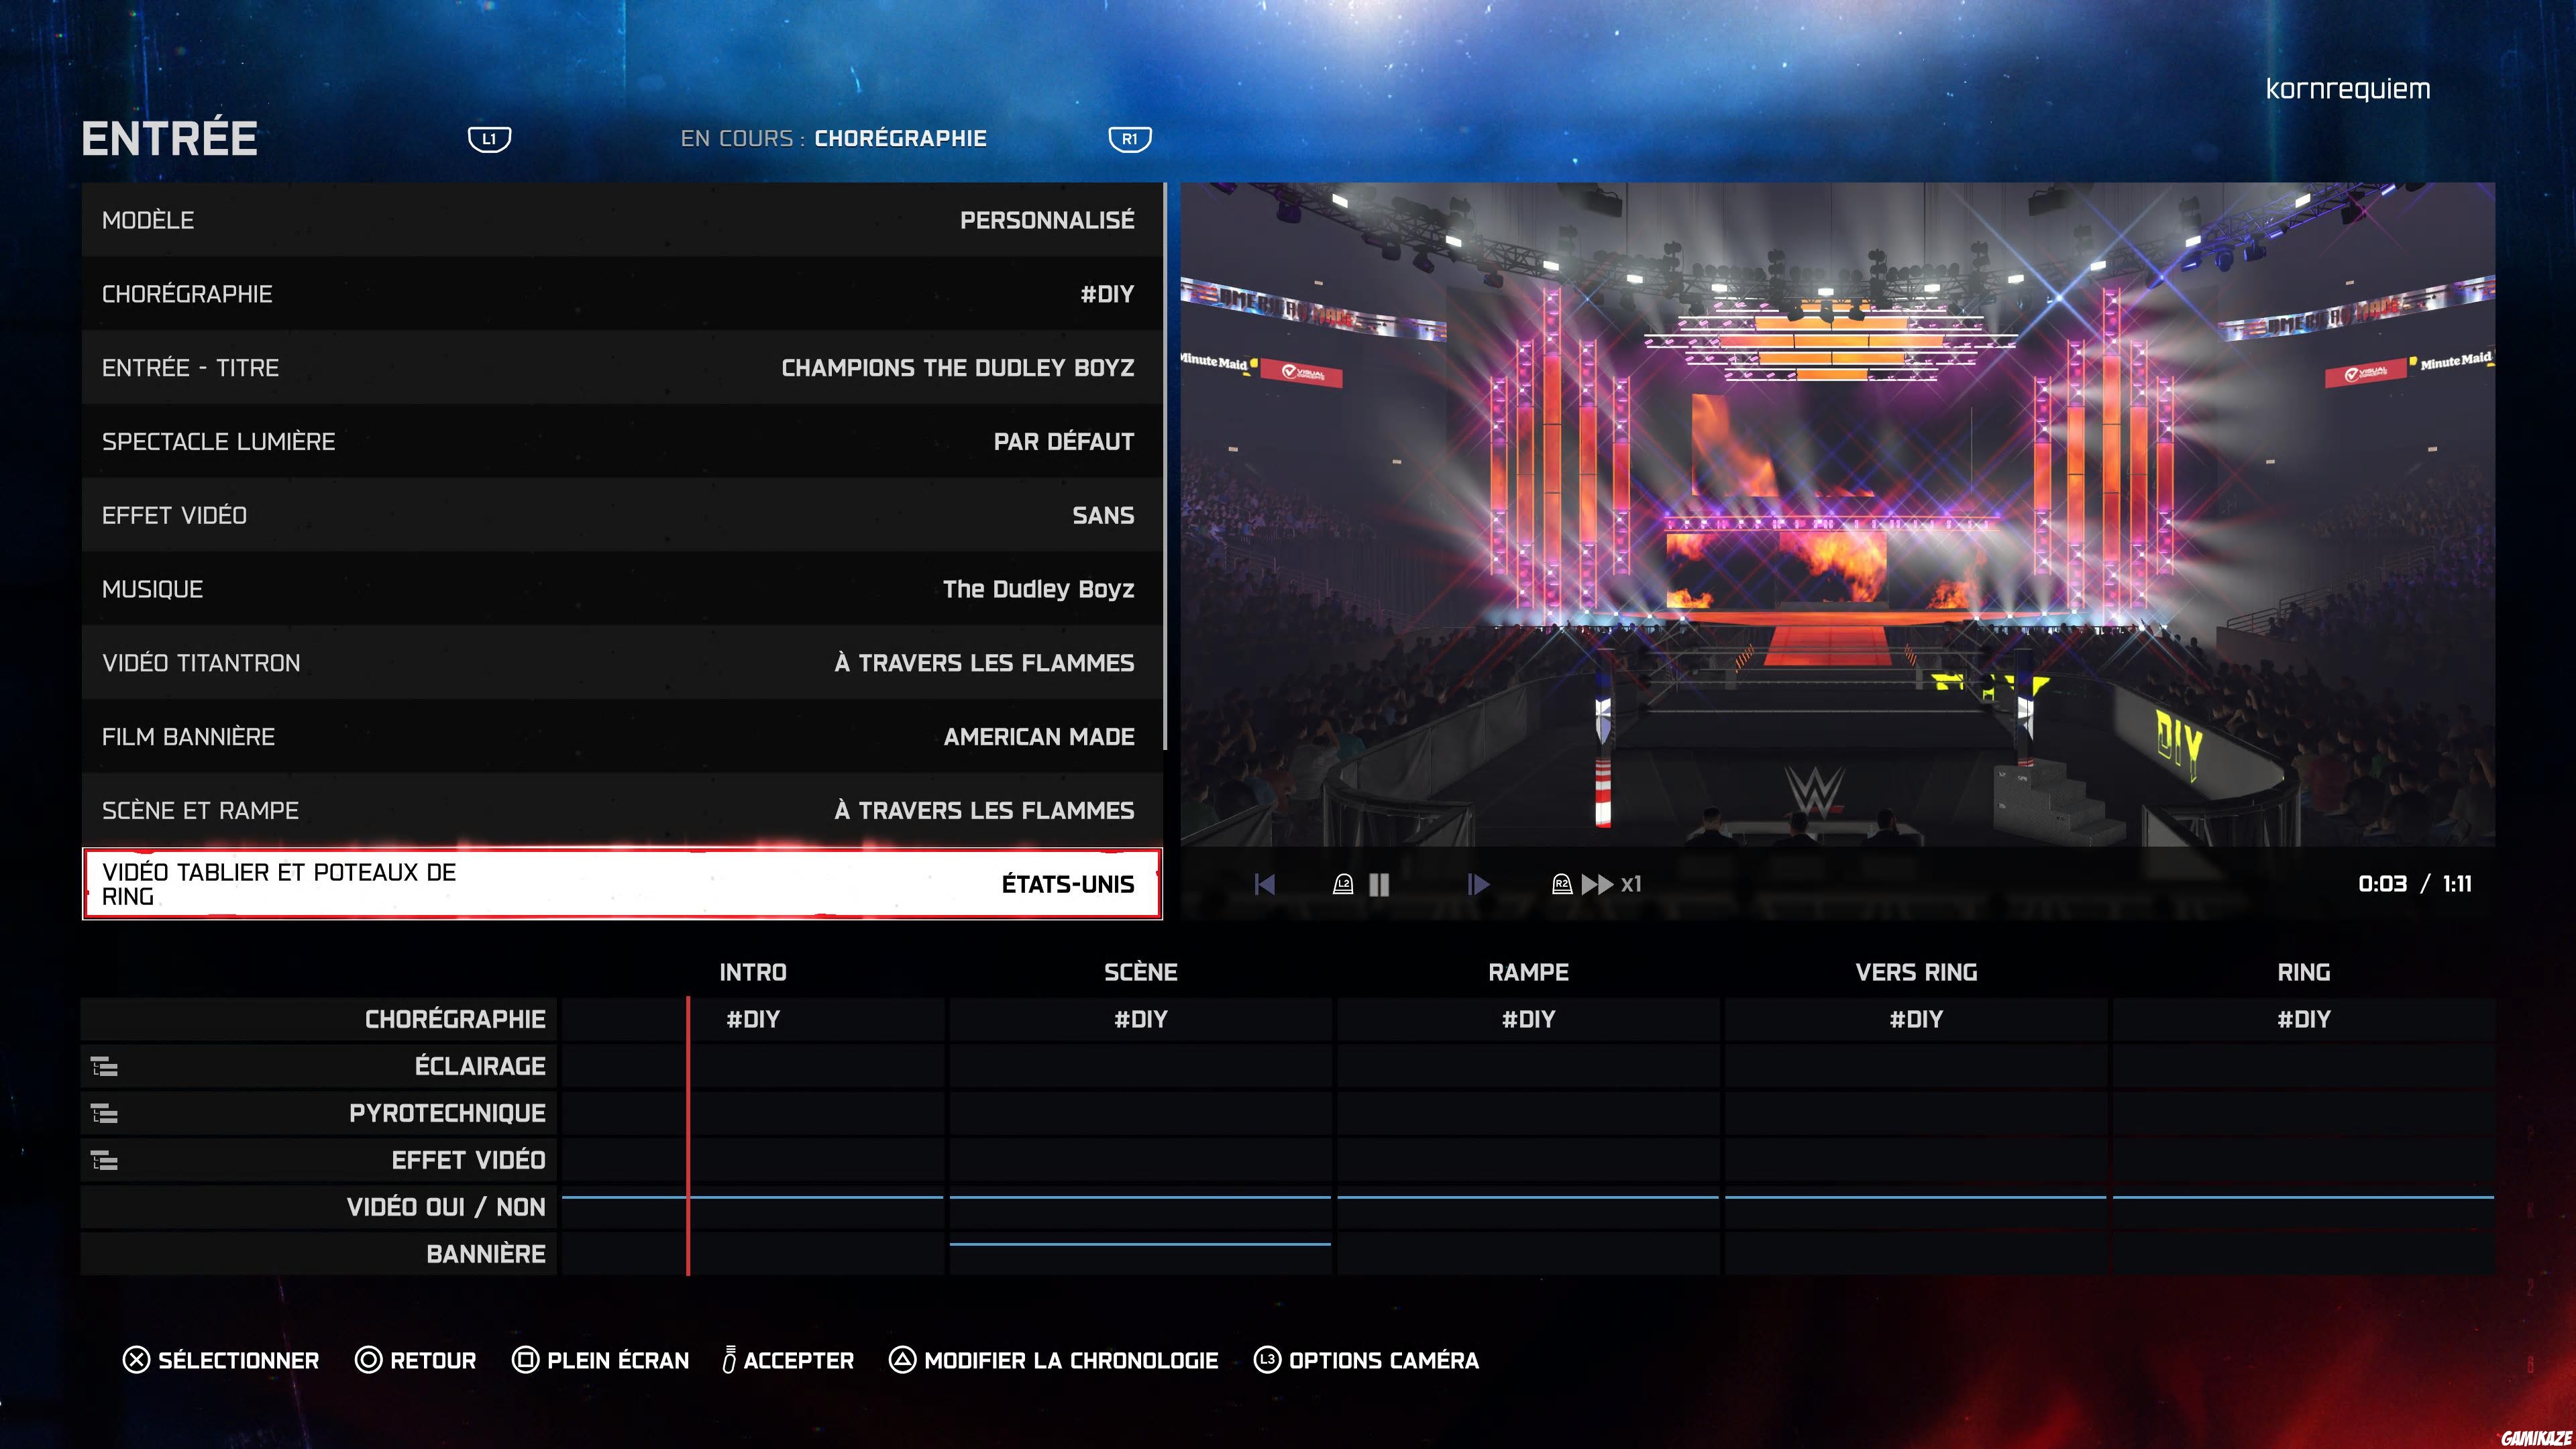This screenshot has height=1449, width=2576.
Task: Open the SPECTACLE LUMIÈRE option set to PAR DÉFAUT
Action: [620, 441]
